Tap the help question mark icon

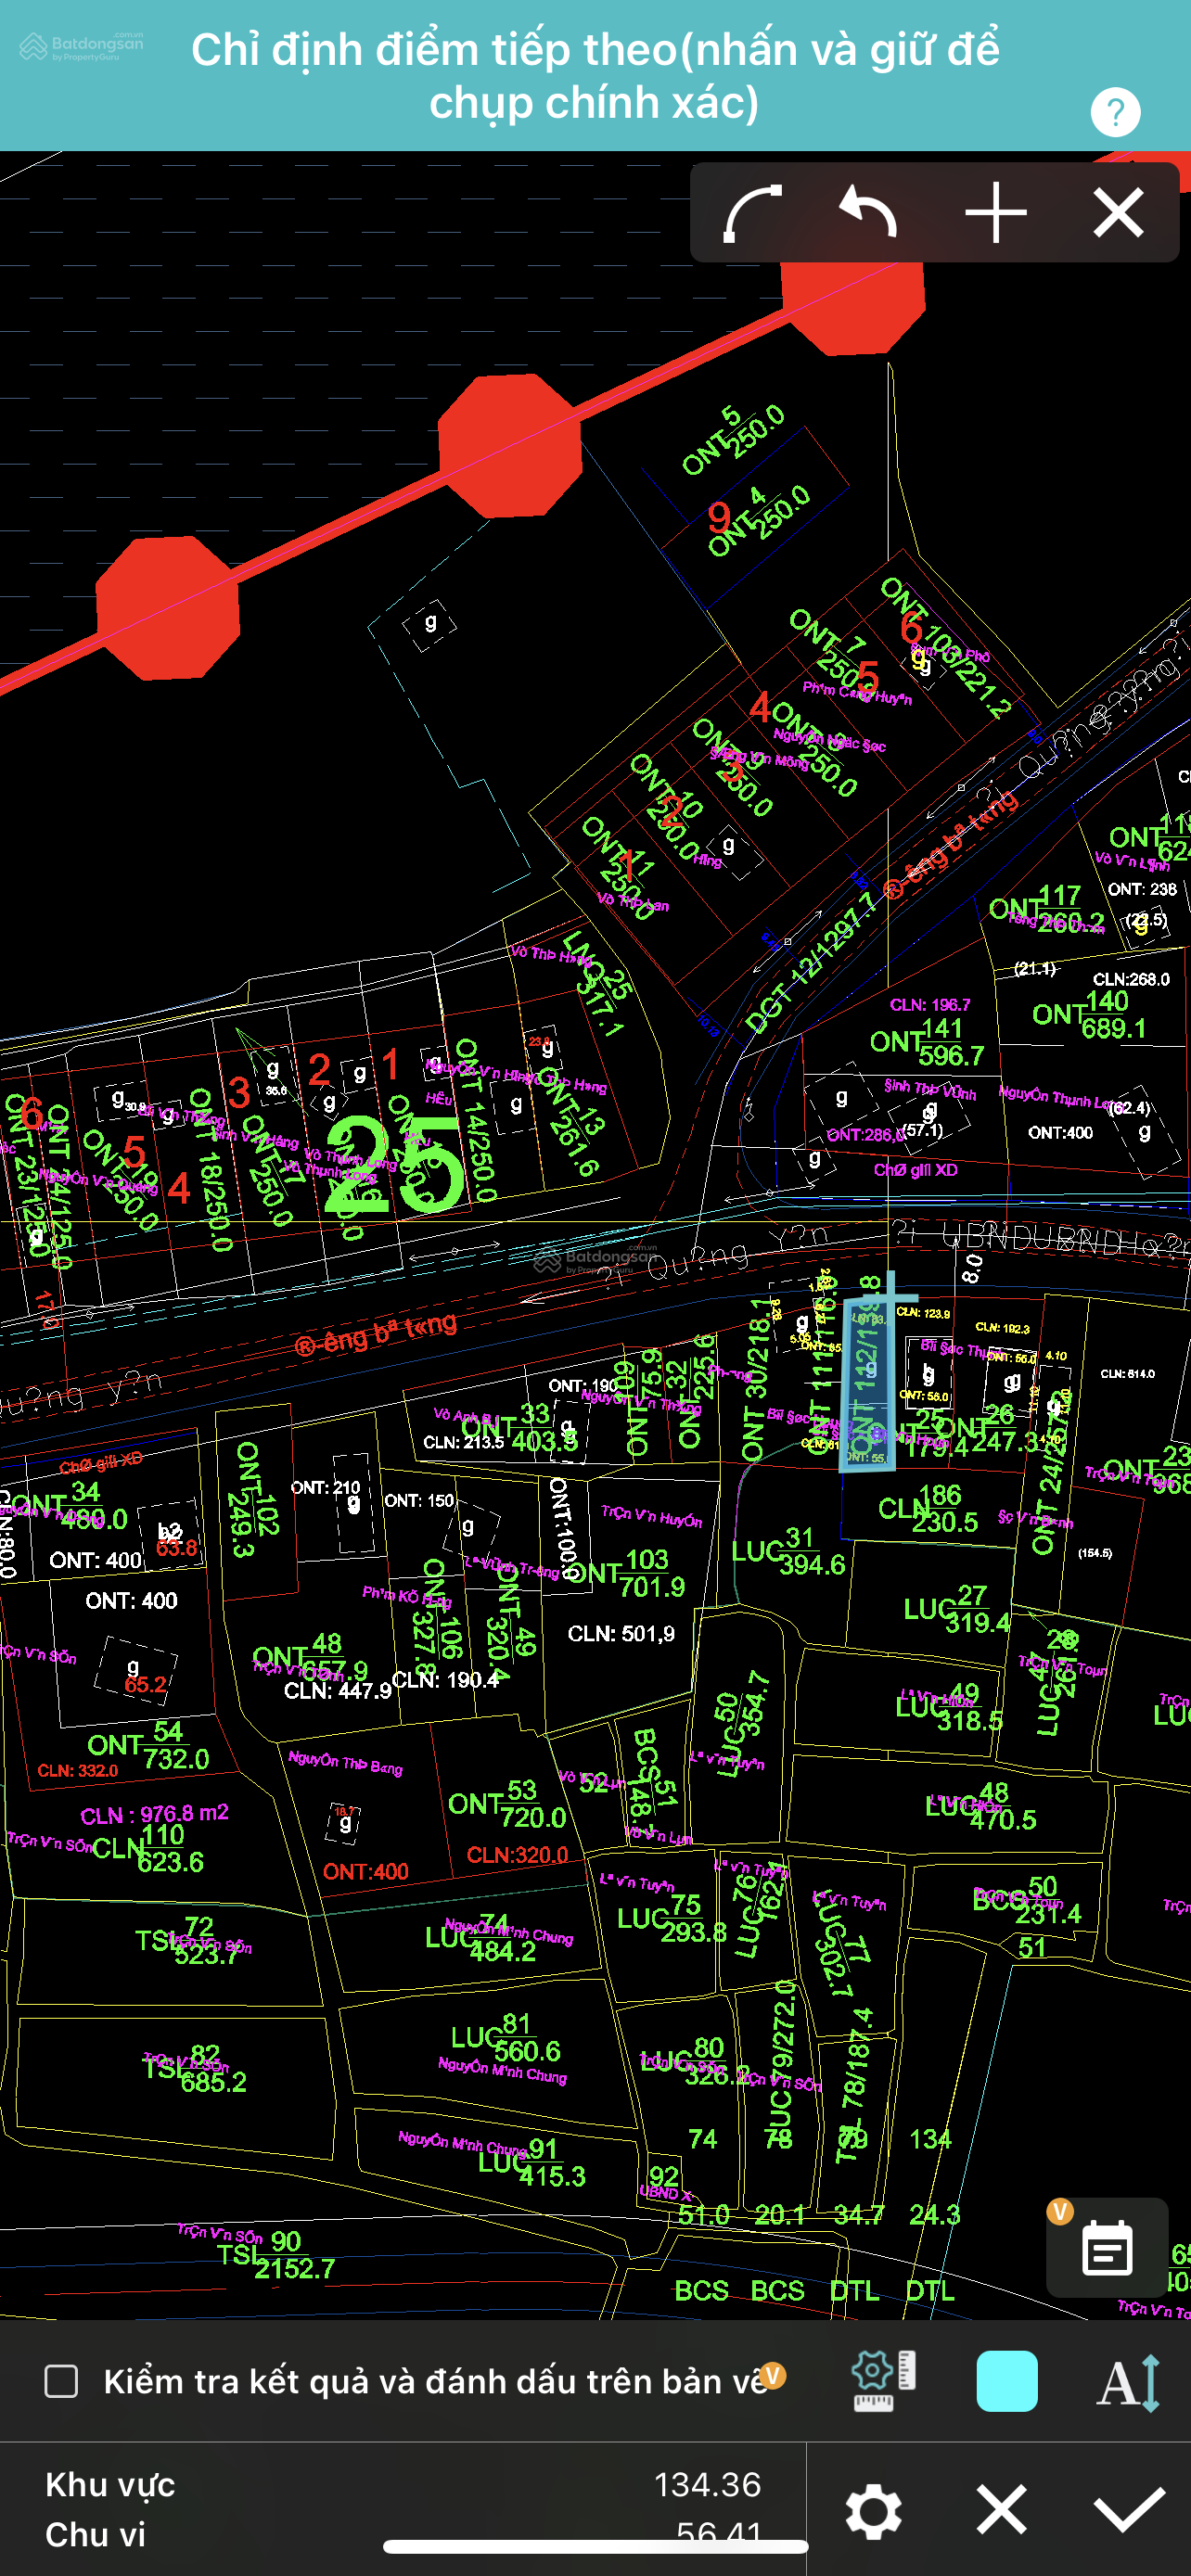1115,112
